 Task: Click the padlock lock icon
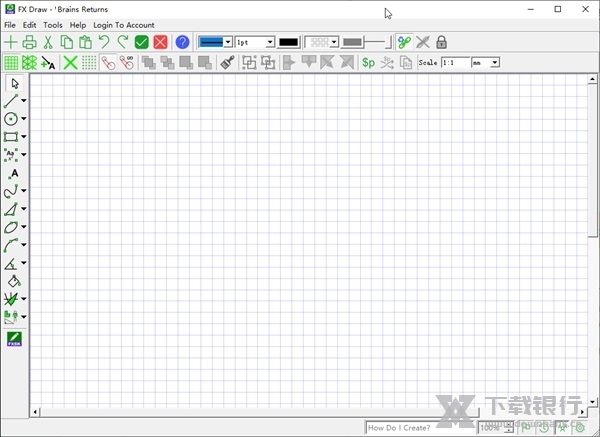(x=441, y=42)
